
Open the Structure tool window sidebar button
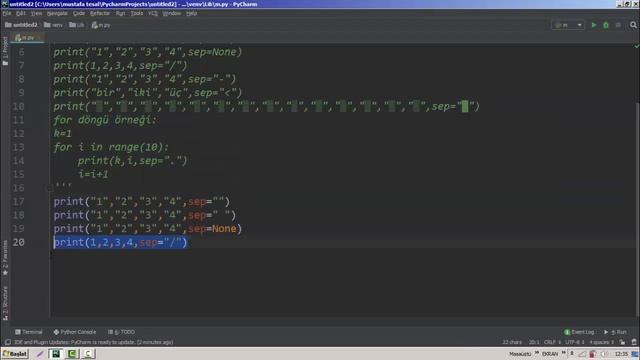[5, 303]
